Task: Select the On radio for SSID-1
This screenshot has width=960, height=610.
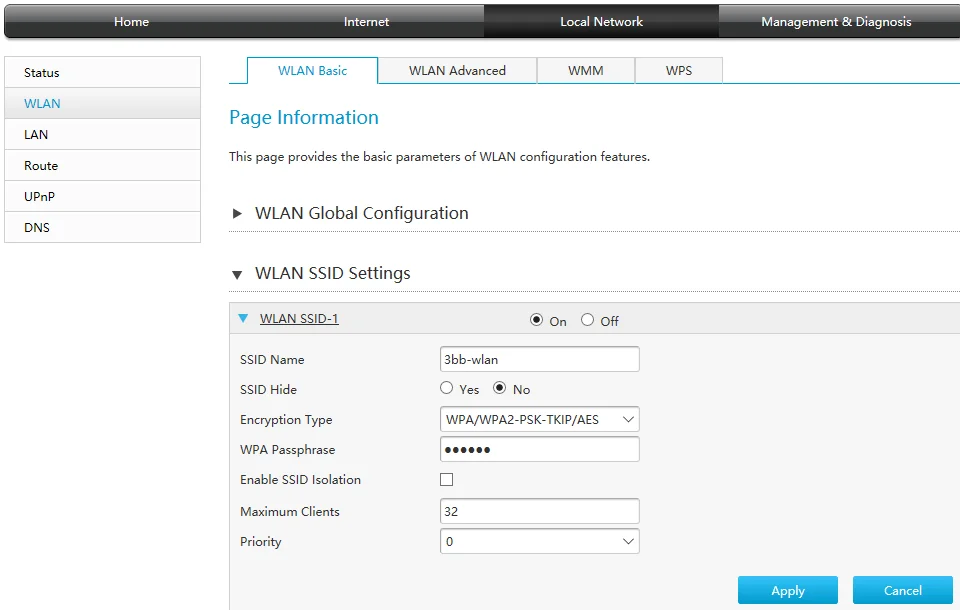Action: tap(537, 320)
